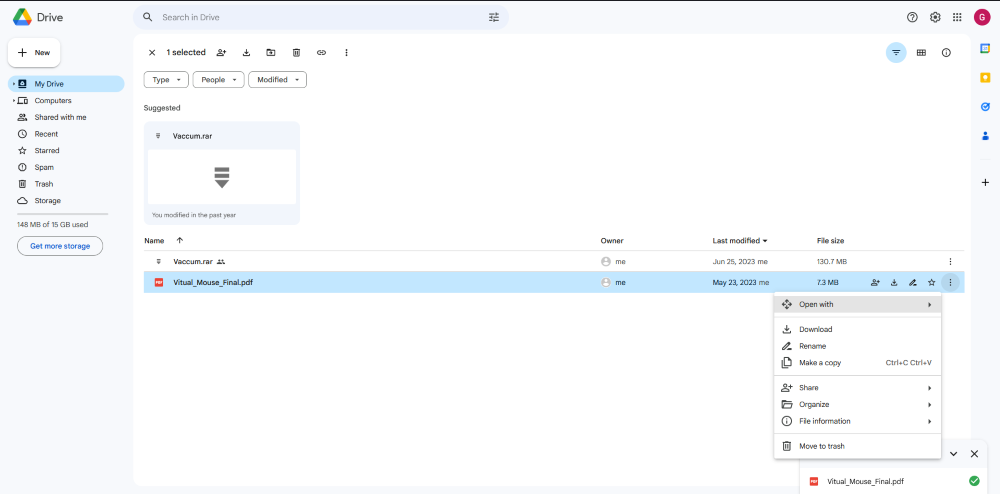This screenshot has height=494, width=1000.
Task: Open Google Calendar side panel icon
Action: [x=985, y=48]
